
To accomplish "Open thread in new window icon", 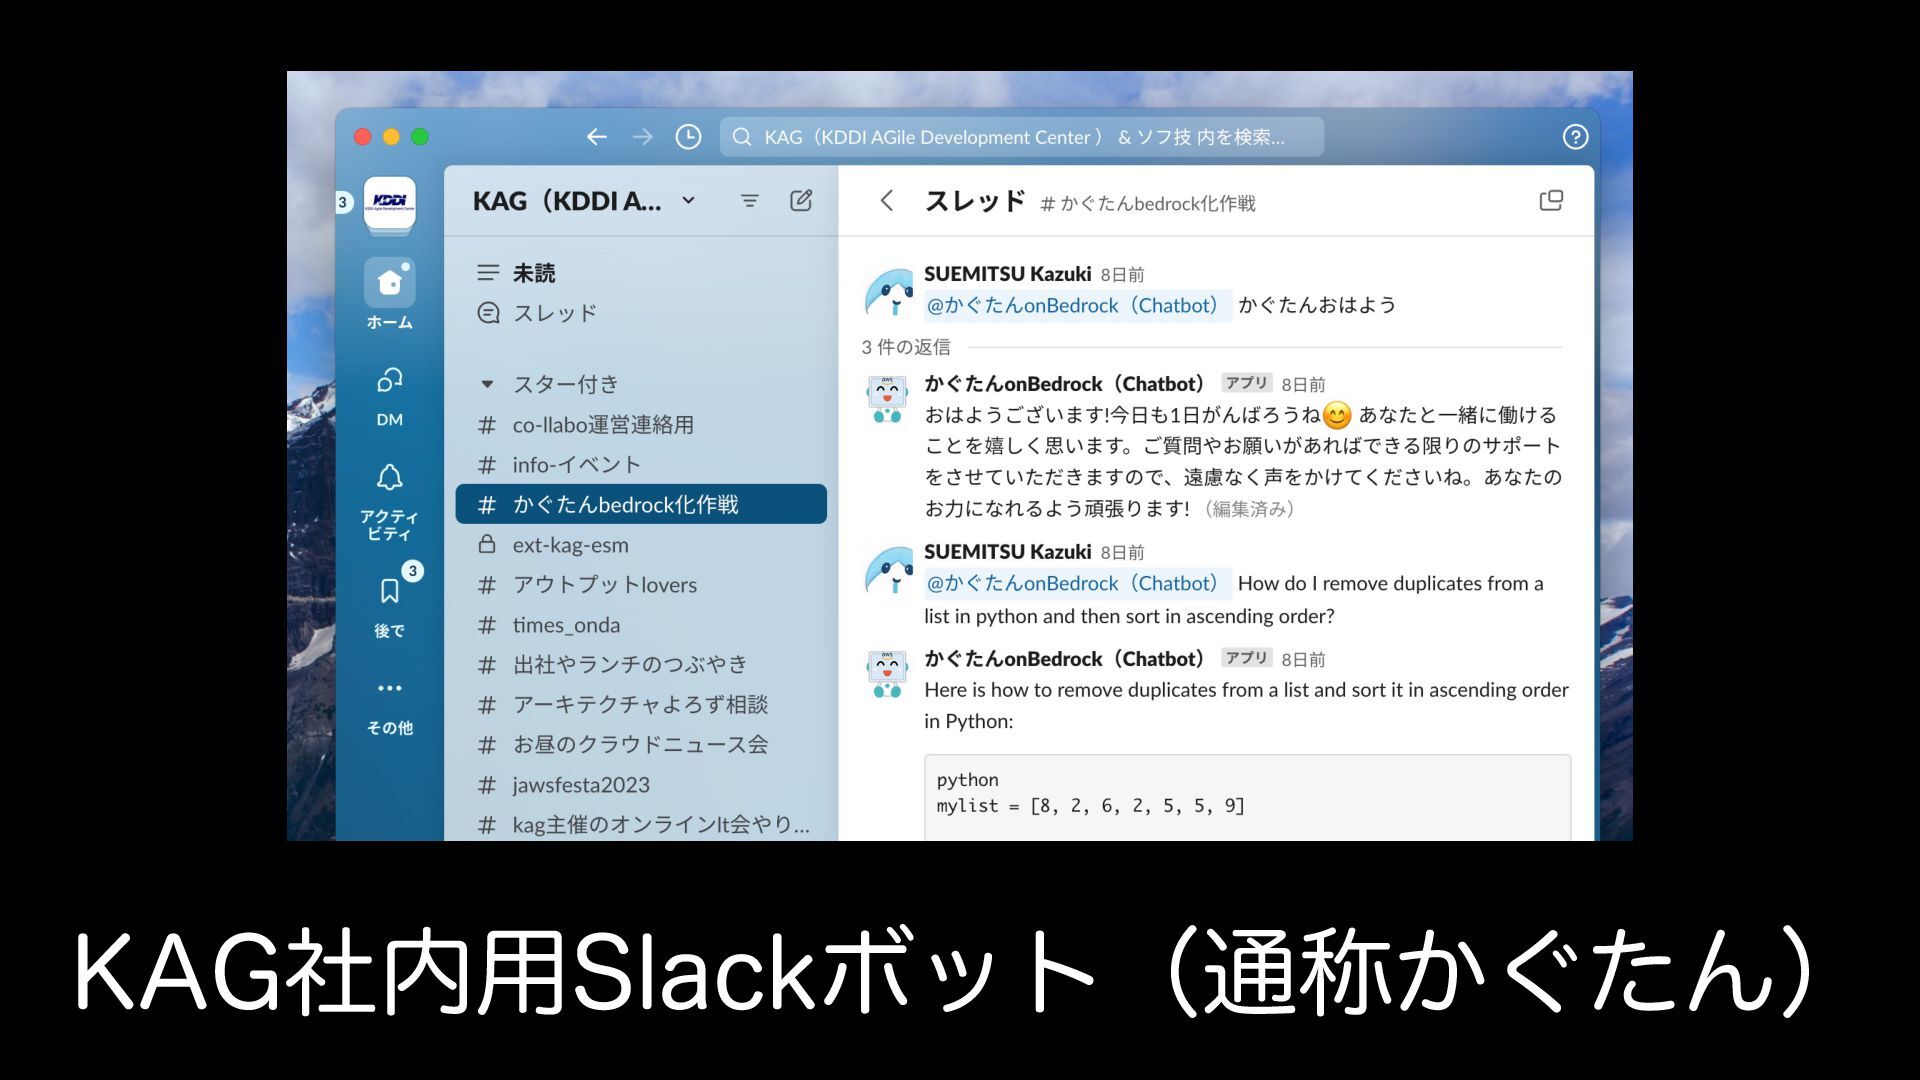I will (x=1551, y=201).
